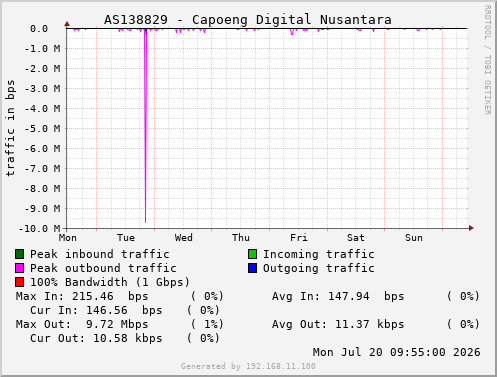Screen dimensions: 497x377
Task: Click the 'Peak outbound traffic' legend label
Action: click(103, 268)
